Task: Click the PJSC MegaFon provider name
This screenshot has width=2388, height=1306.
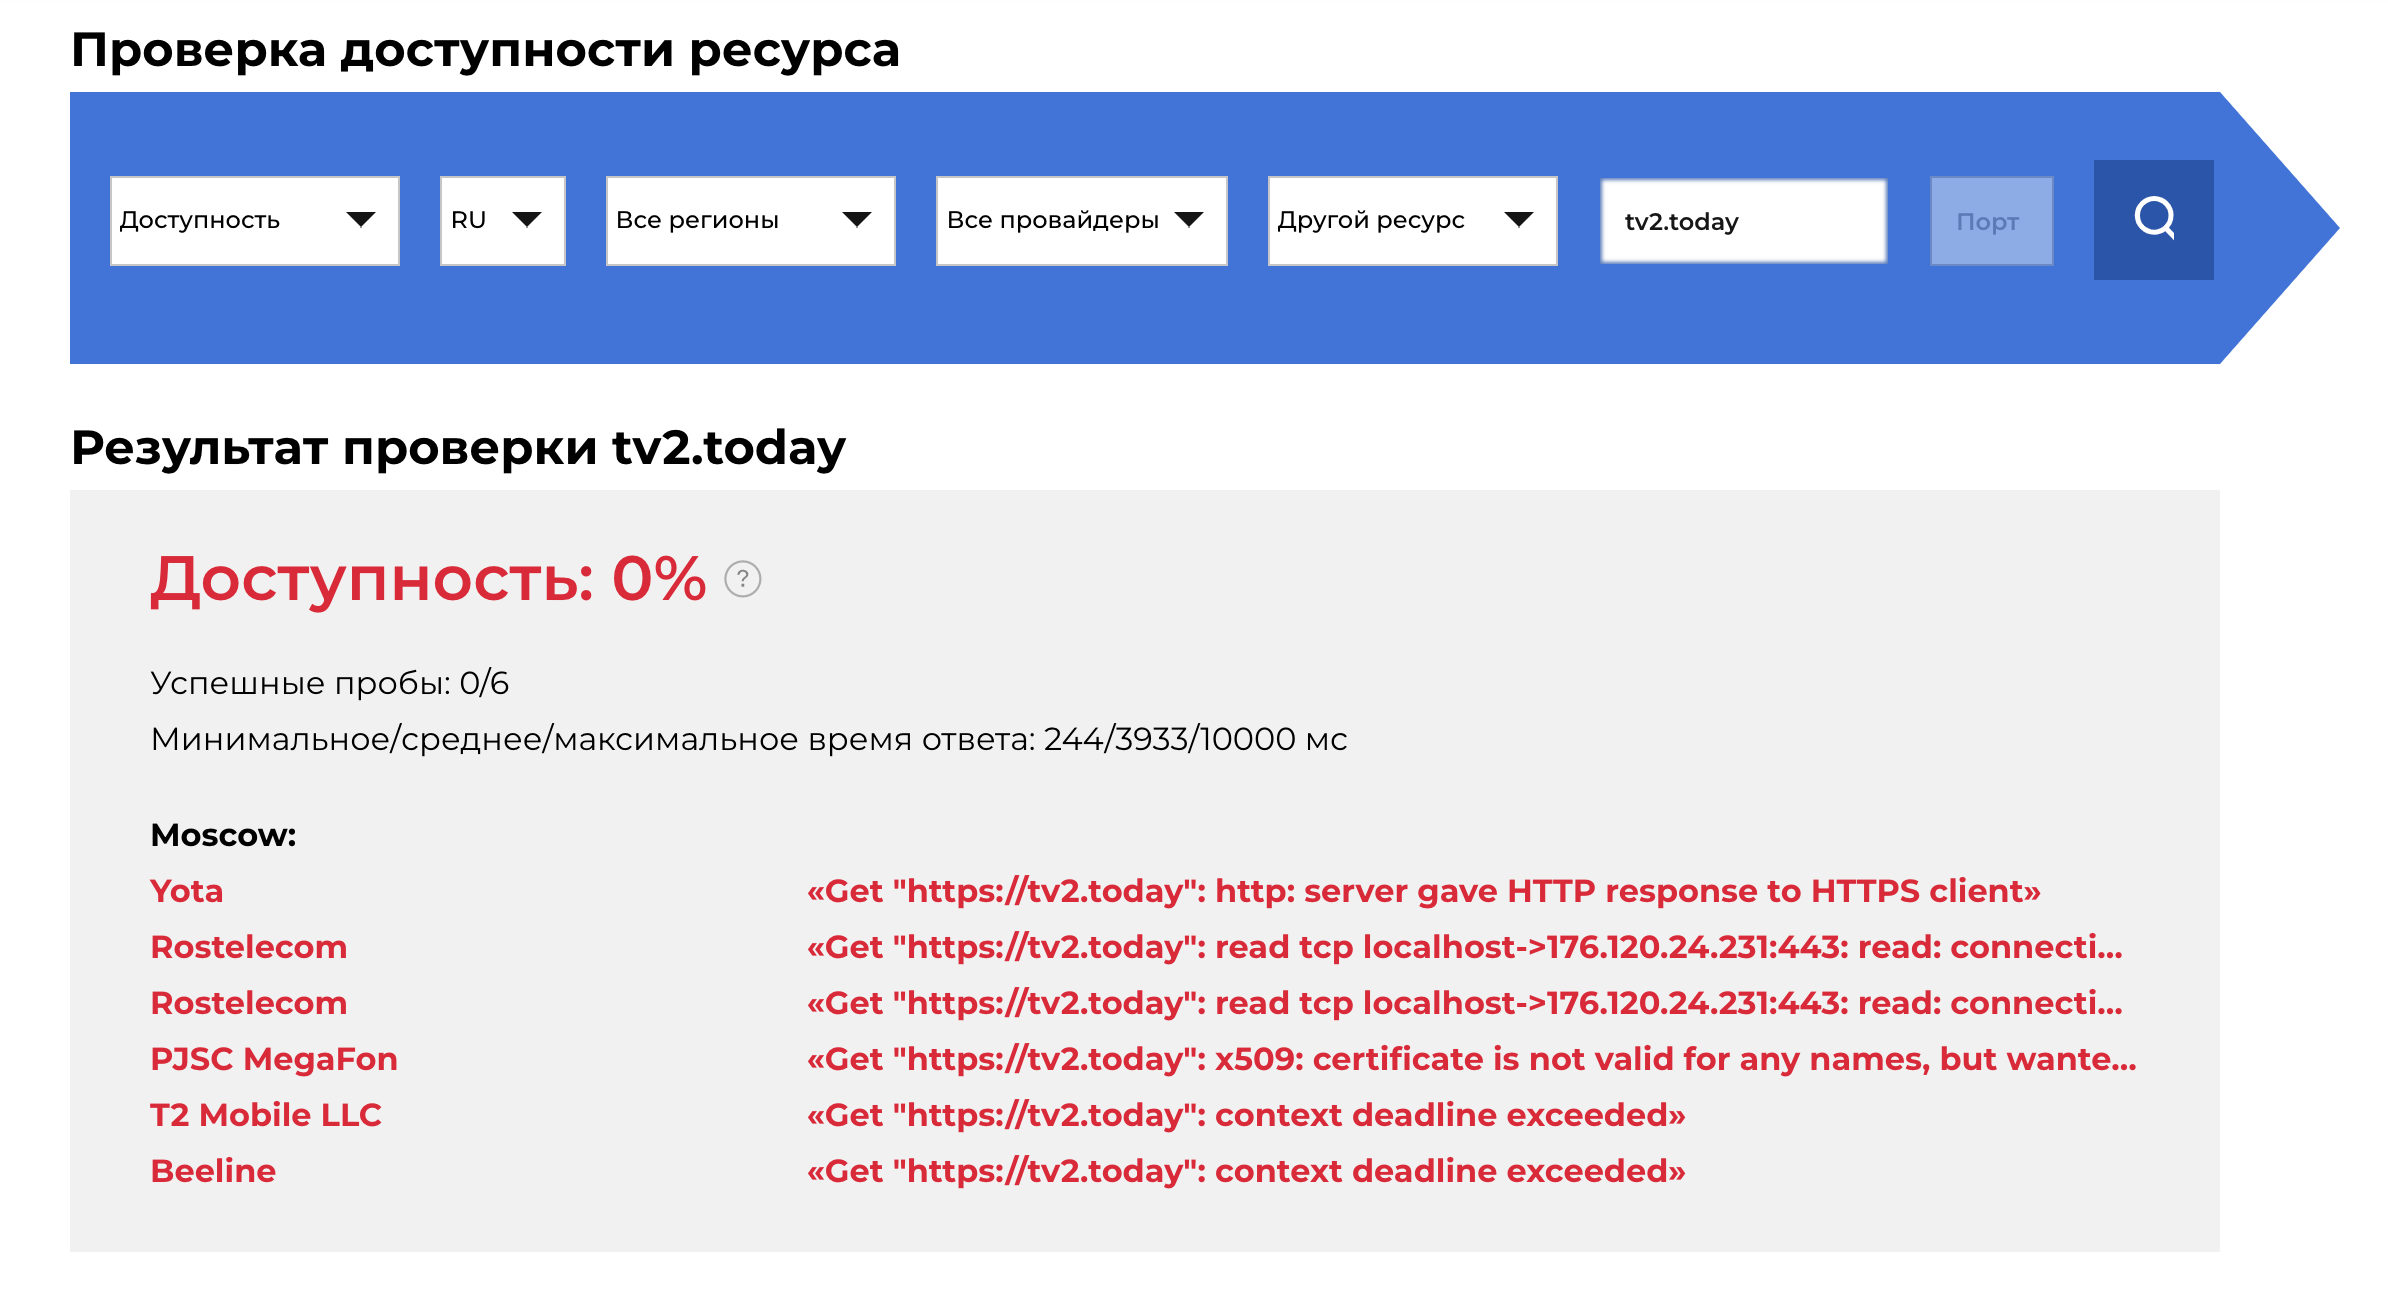Action: tap(274, 1059)
